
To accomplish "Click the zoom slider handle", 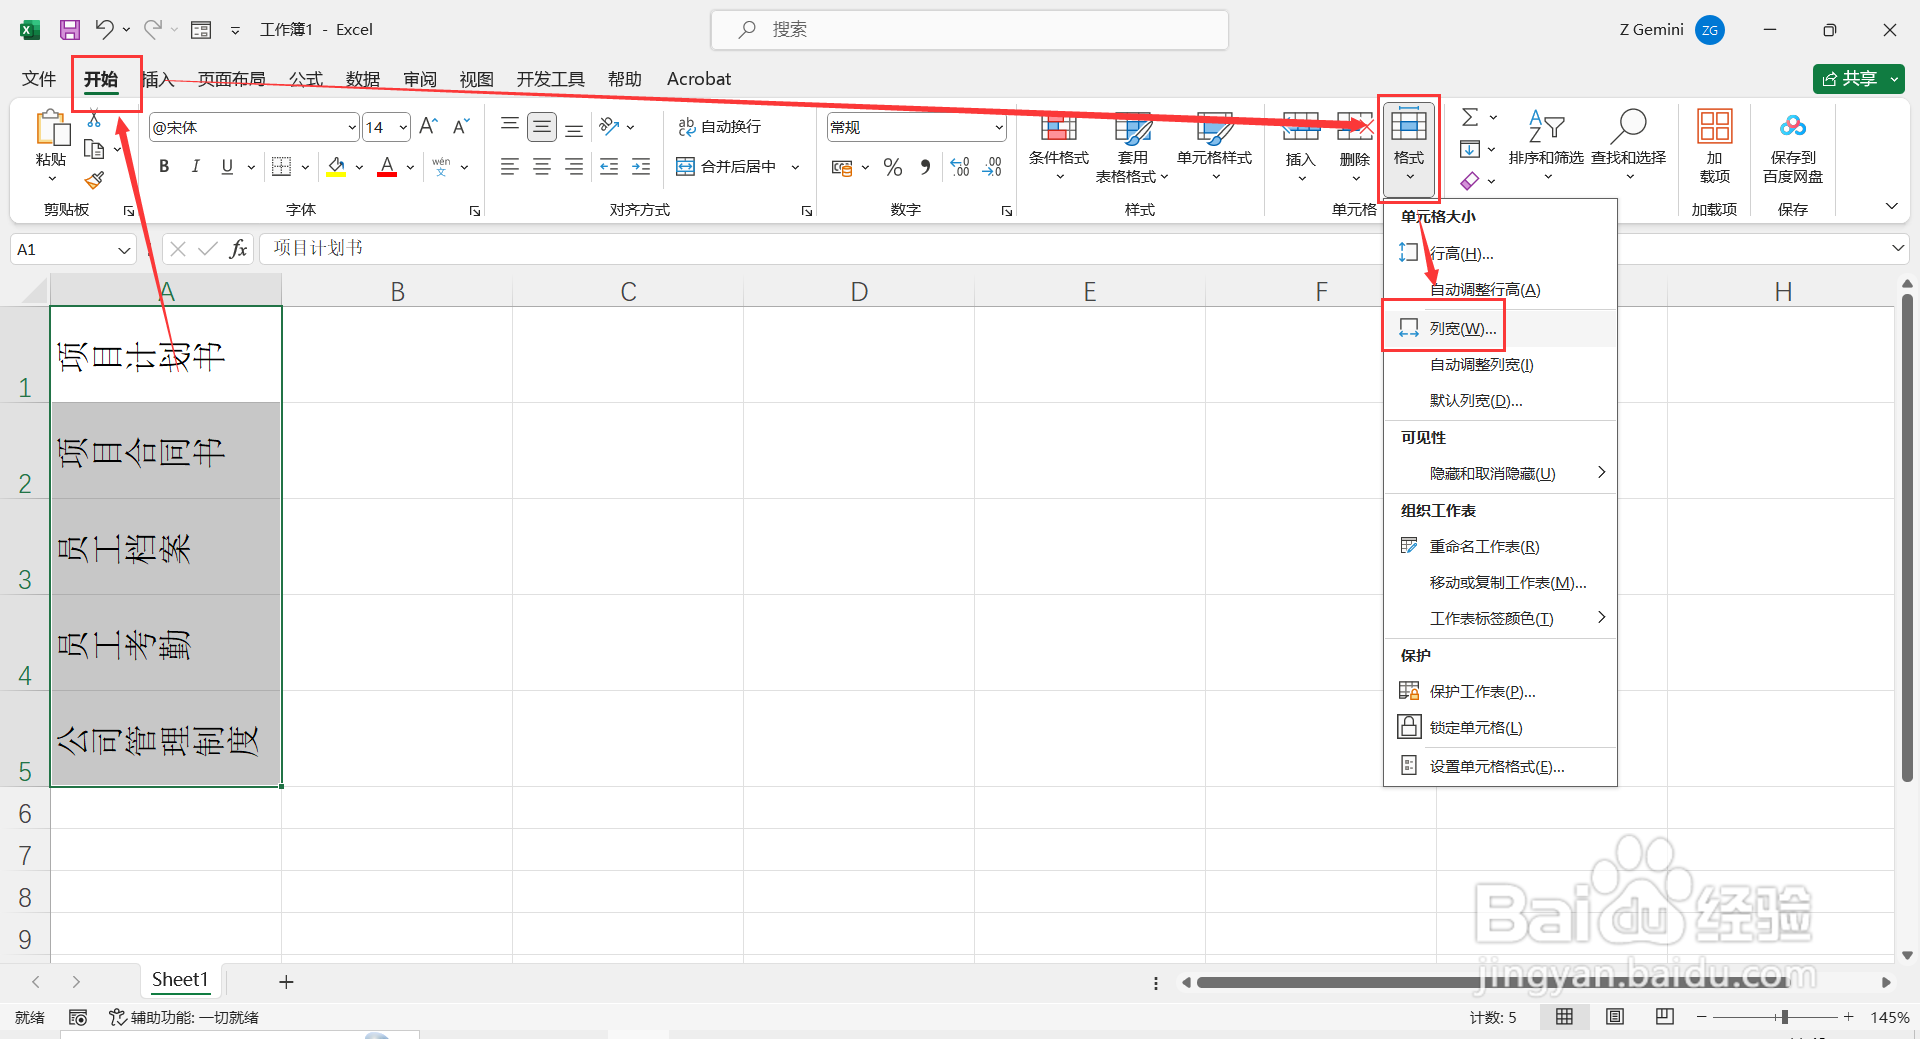I will click(x=1784, y=1017).
